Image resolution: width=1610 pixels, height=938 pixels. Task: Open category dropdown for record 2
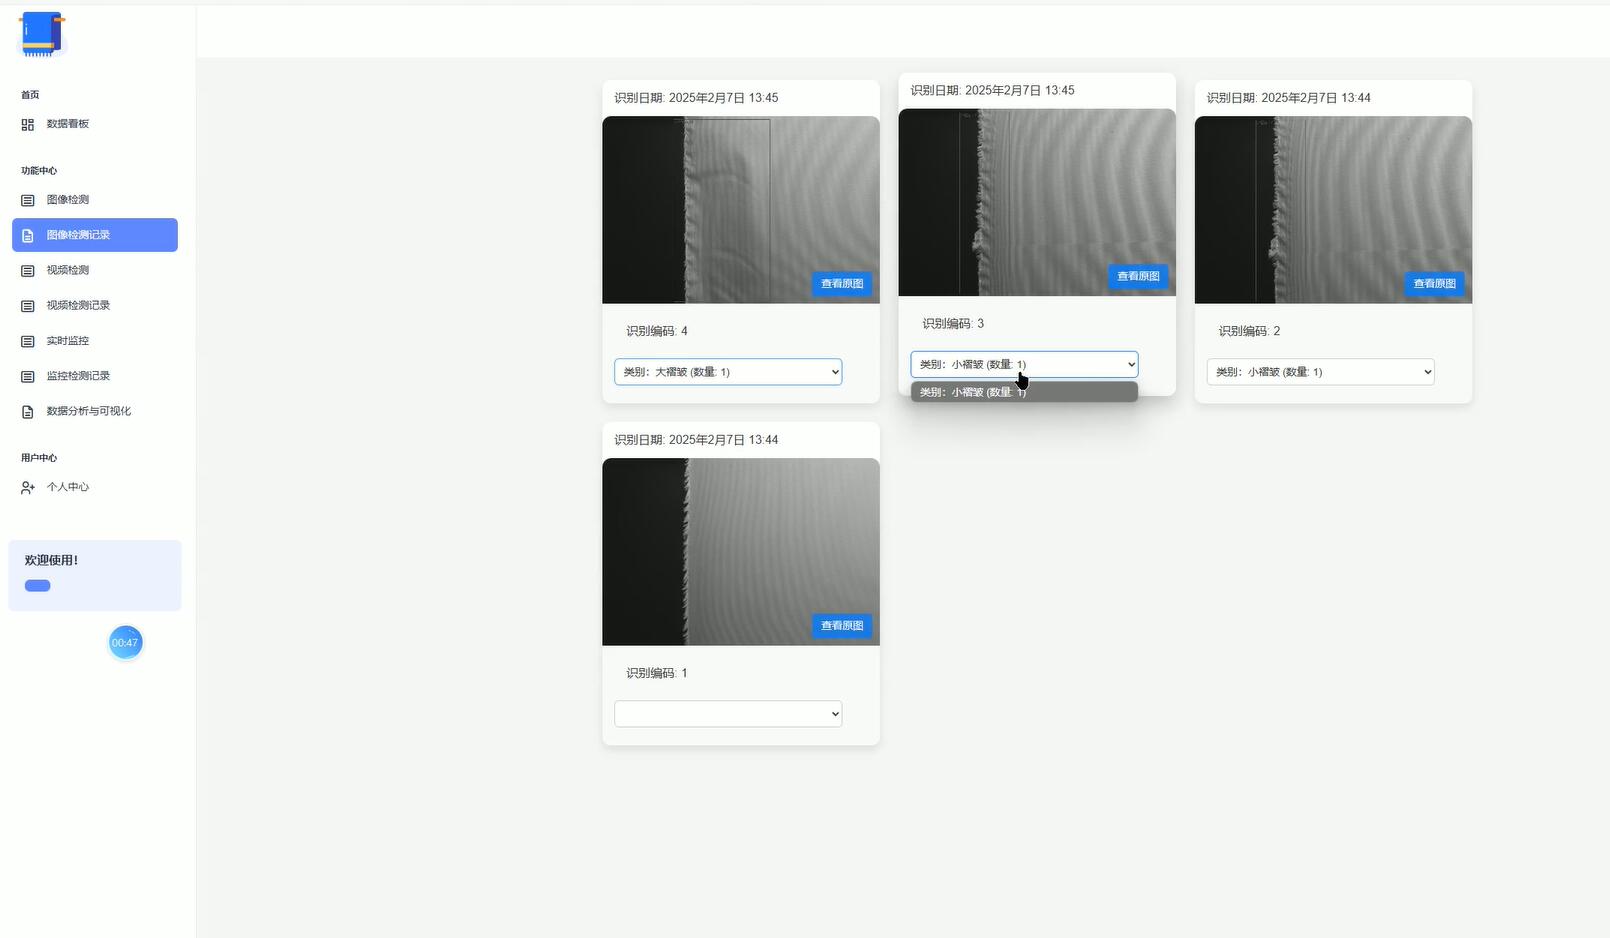[1320, 372]
